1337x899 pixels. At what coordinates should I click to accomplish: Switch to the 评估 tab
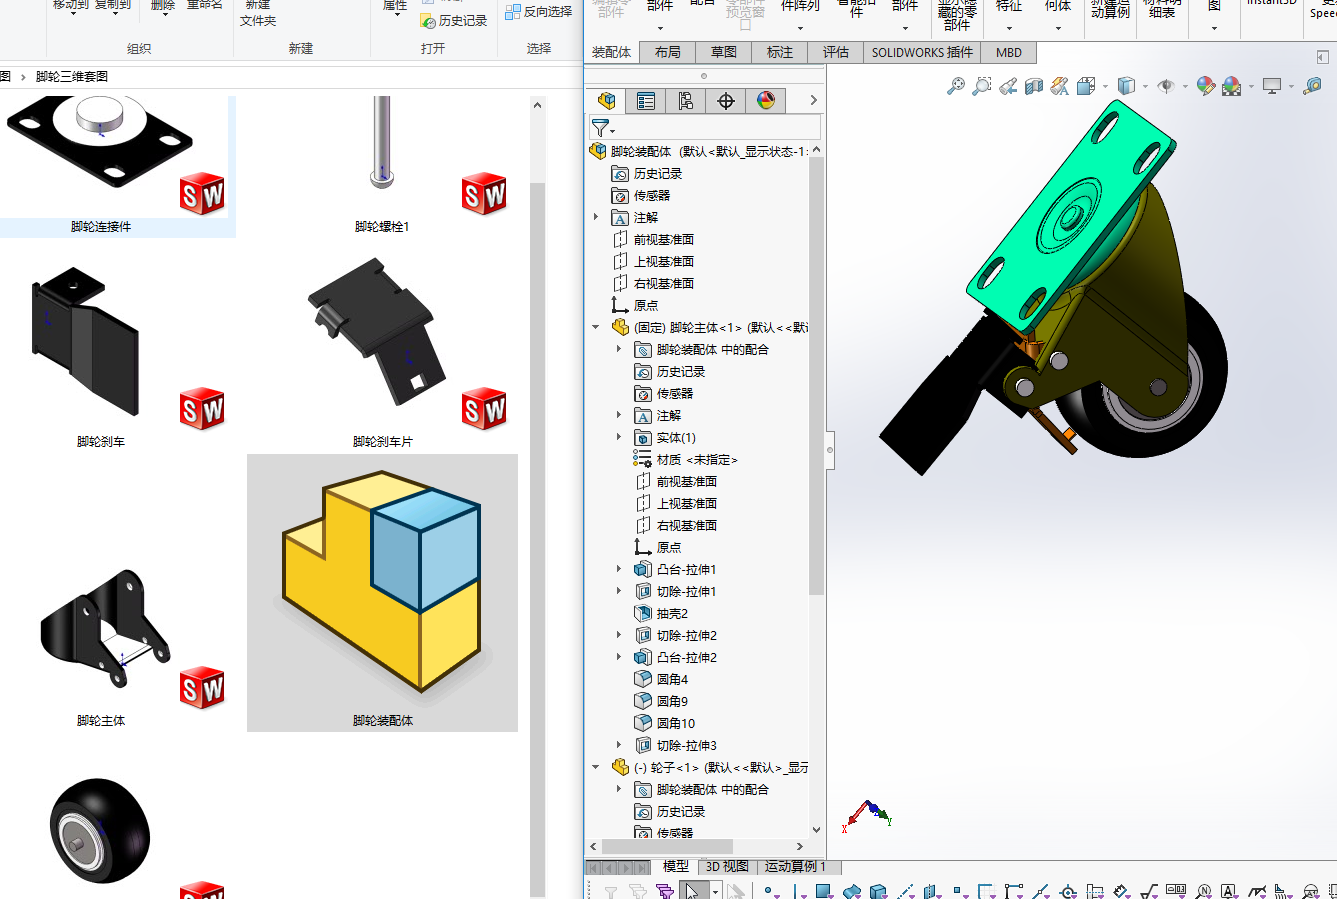coord(836,53)
